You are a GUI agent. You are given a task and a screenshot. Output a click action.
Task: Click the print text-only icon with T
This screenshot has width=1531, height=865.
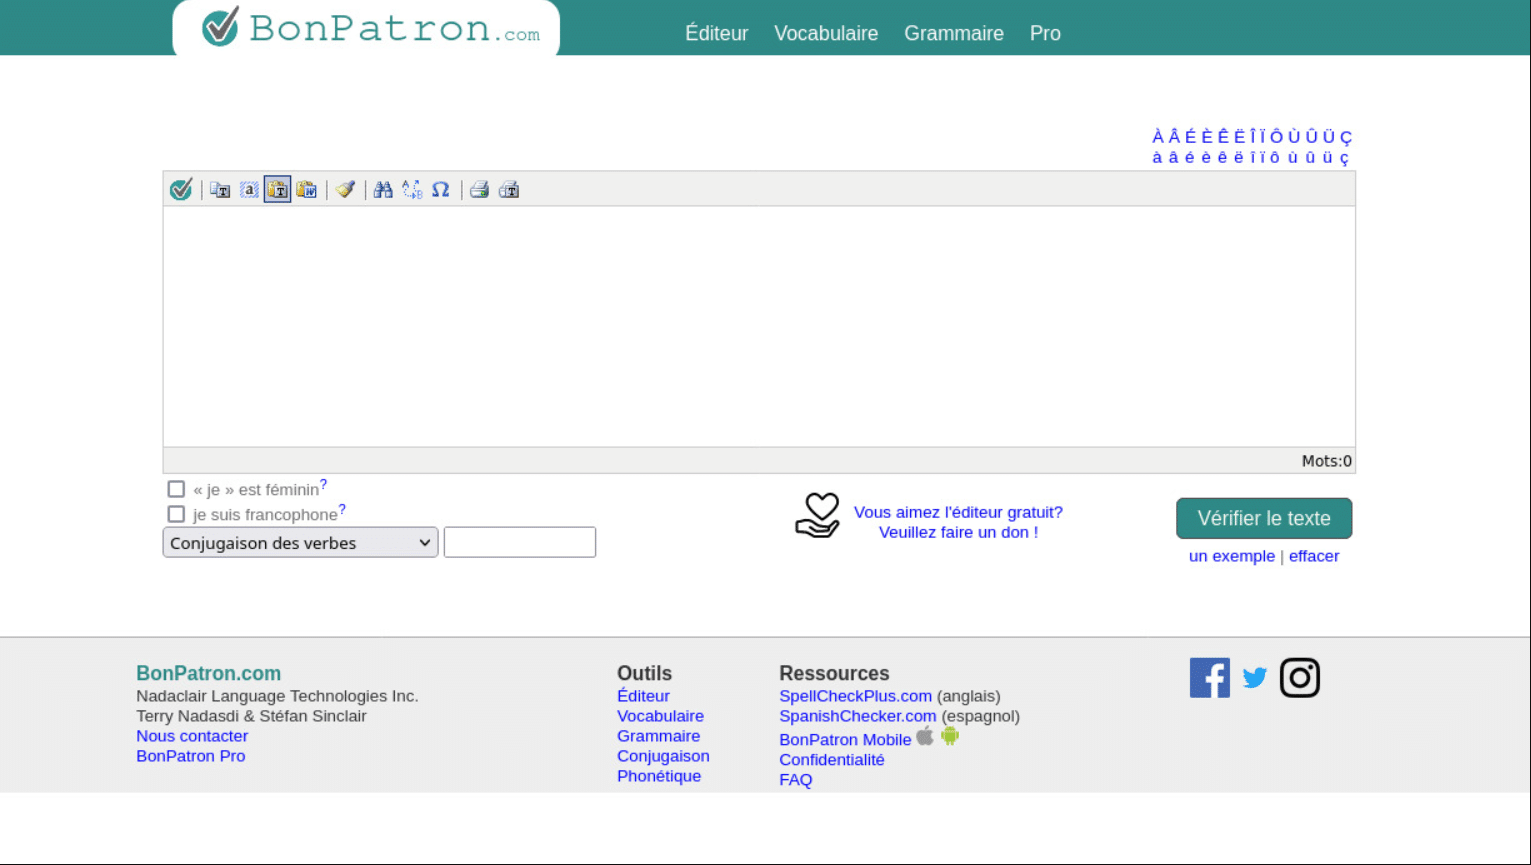point(509,189)
